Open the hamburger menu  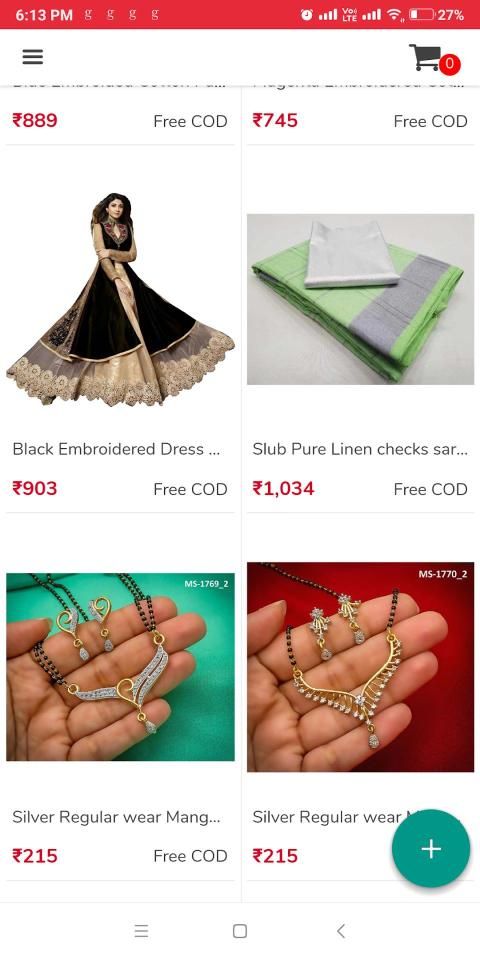tap(32, 57)
